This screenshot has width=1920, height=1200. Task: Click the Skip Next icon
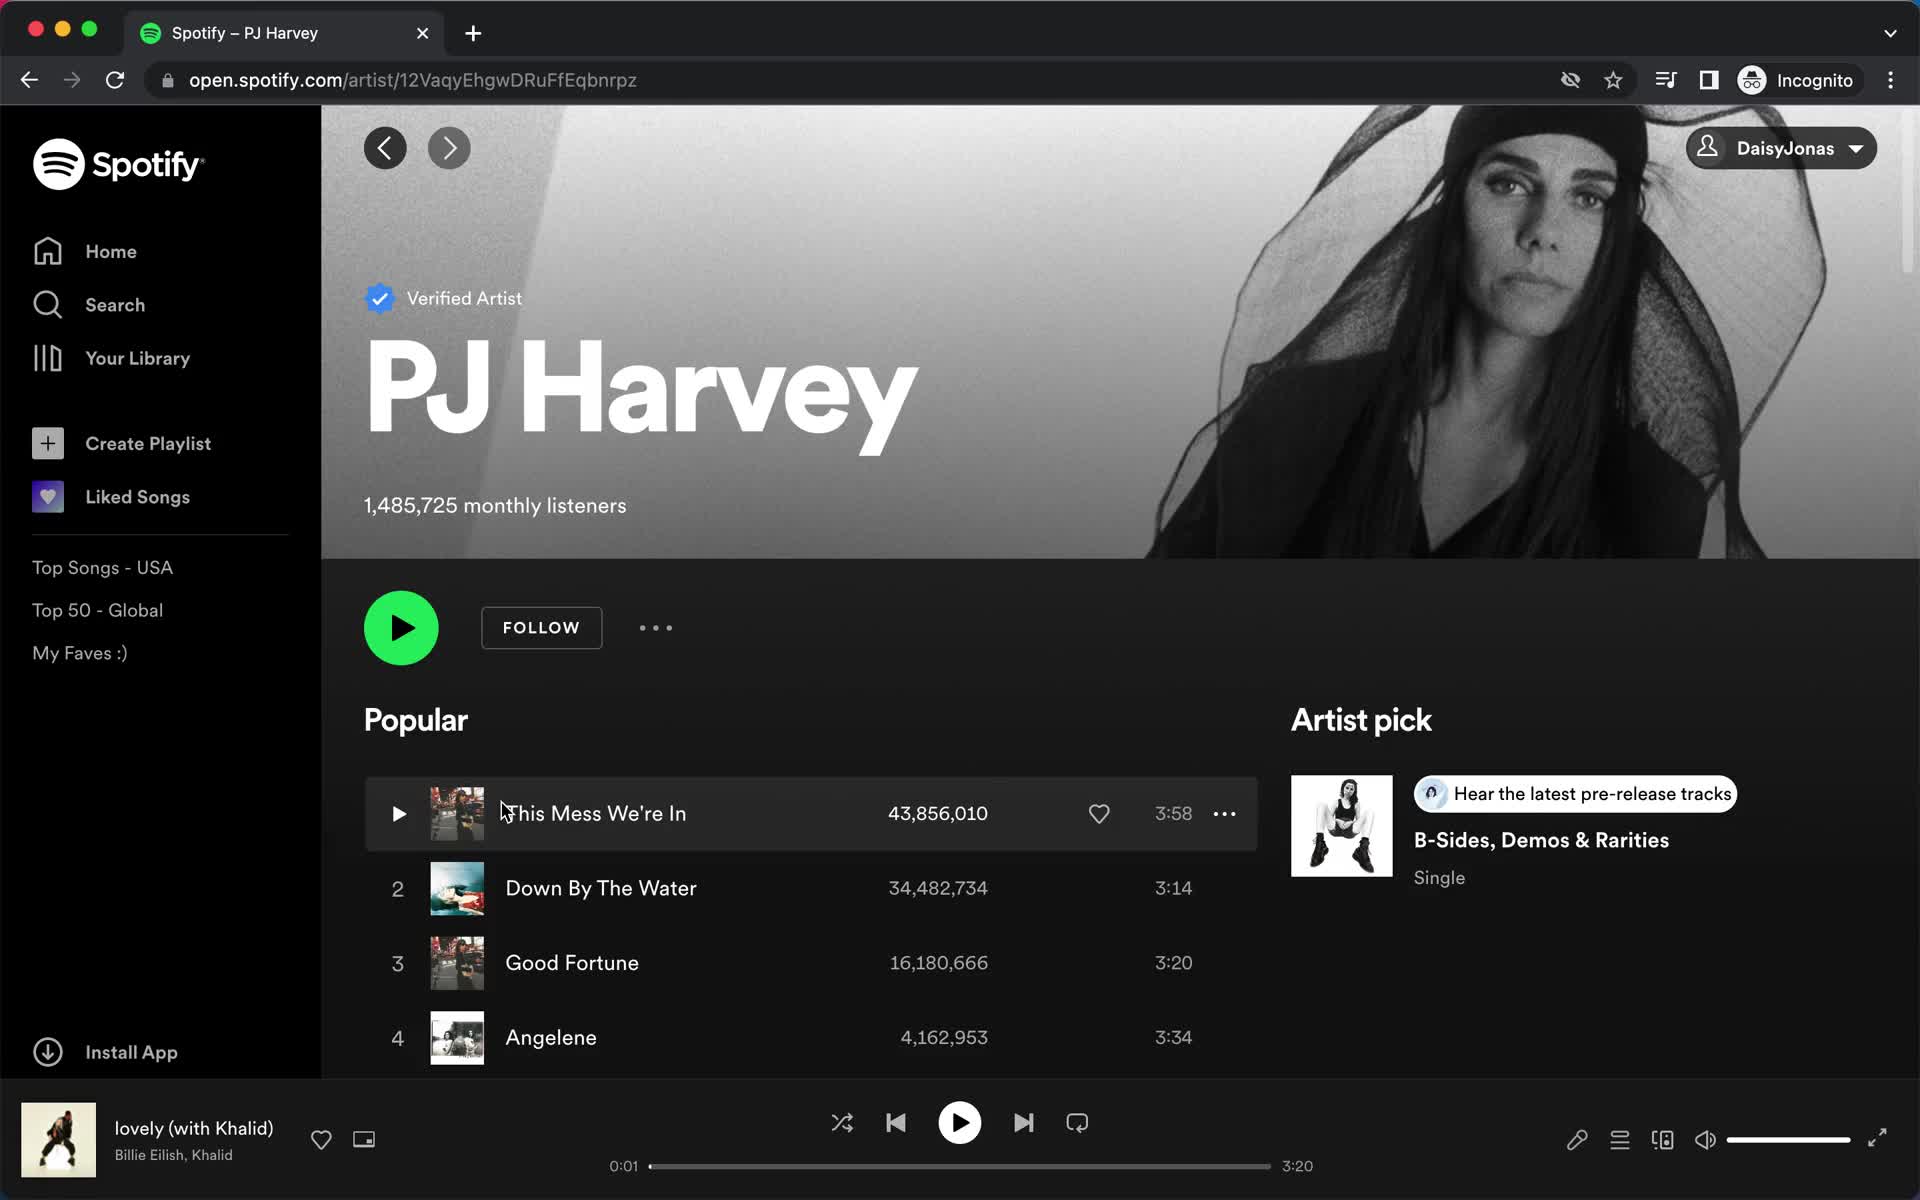(1022, 1123)
